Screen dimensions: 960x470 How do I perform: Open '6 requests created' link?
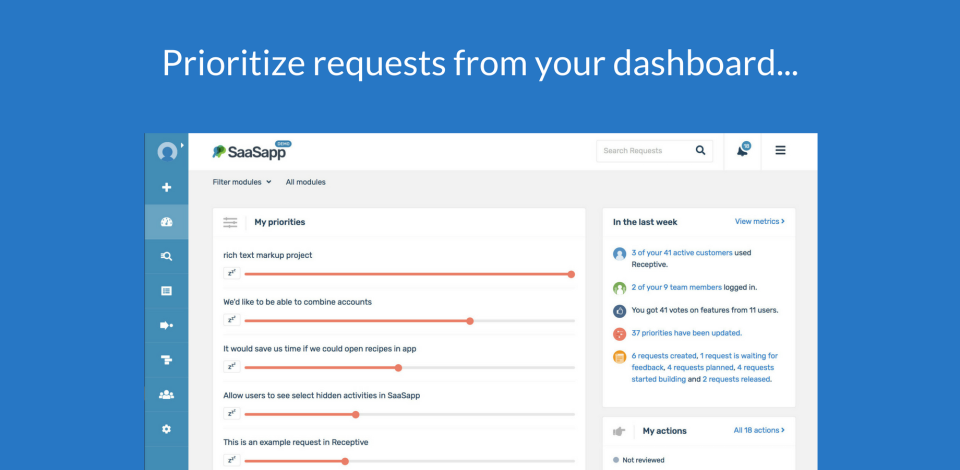664,356
